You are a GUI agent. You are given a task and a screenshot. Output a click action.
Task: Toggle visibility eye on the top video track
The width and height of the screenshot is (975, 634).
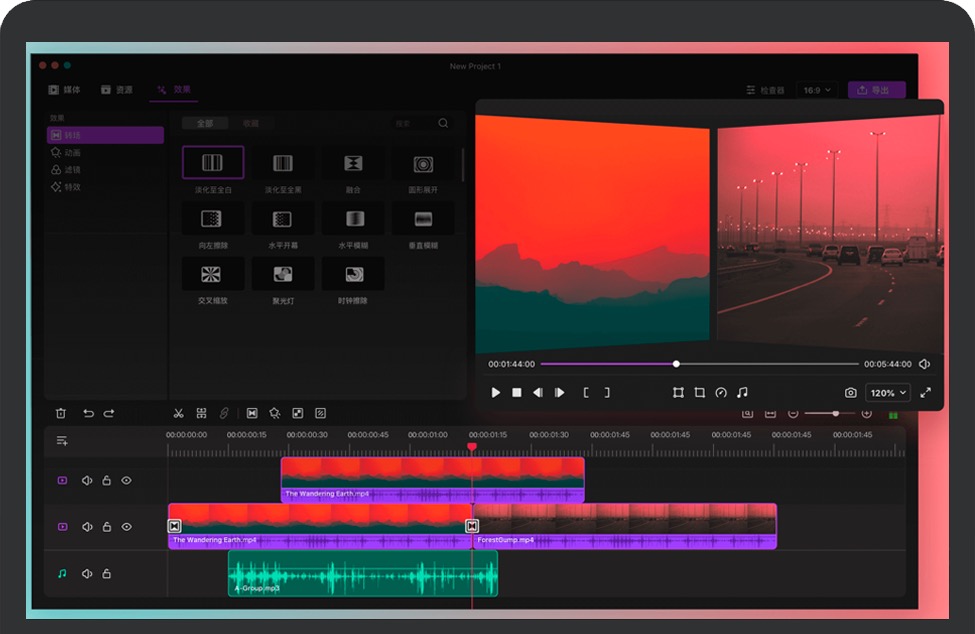tap(126, 481)
